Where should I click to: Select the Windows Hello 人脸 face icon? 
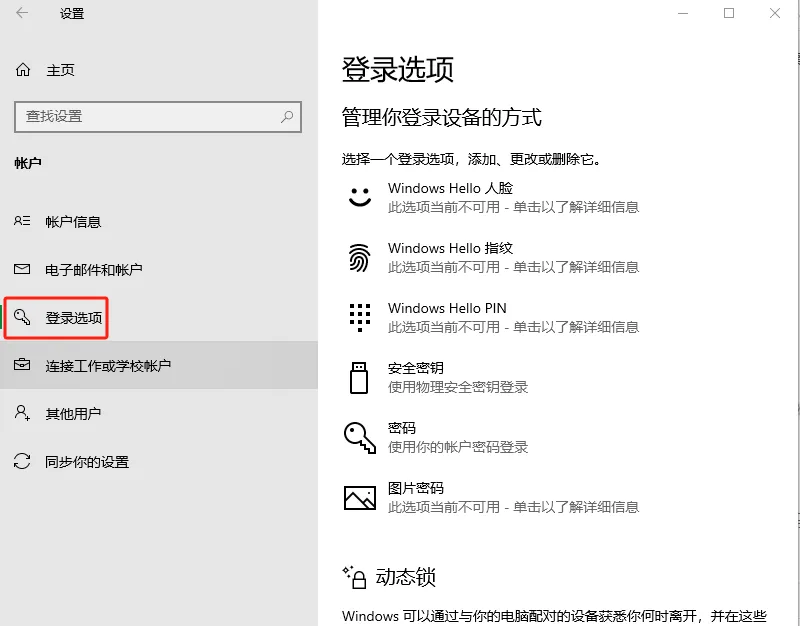point(358,196)
